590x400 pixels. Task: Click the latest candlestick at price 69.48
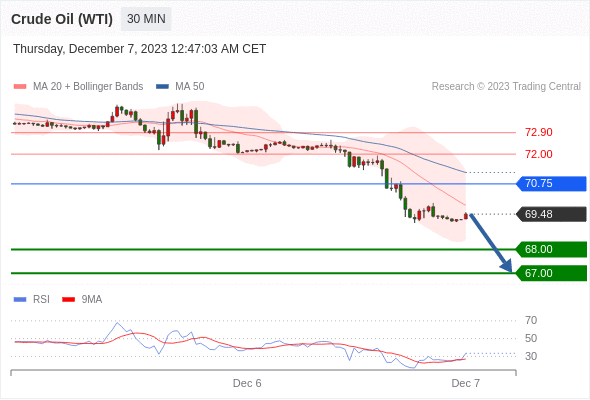point(466,216)
